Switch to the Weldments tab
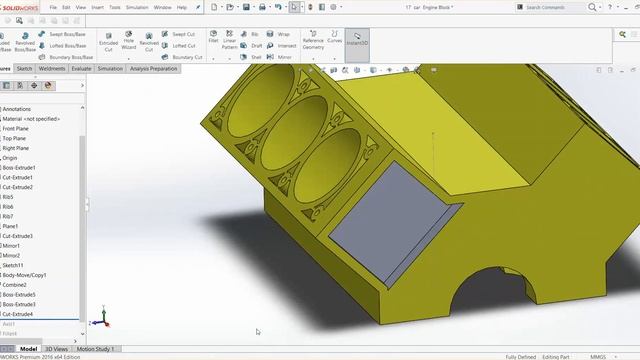The height and width of the screenshot is (360, 640). (x=52, y=69)
